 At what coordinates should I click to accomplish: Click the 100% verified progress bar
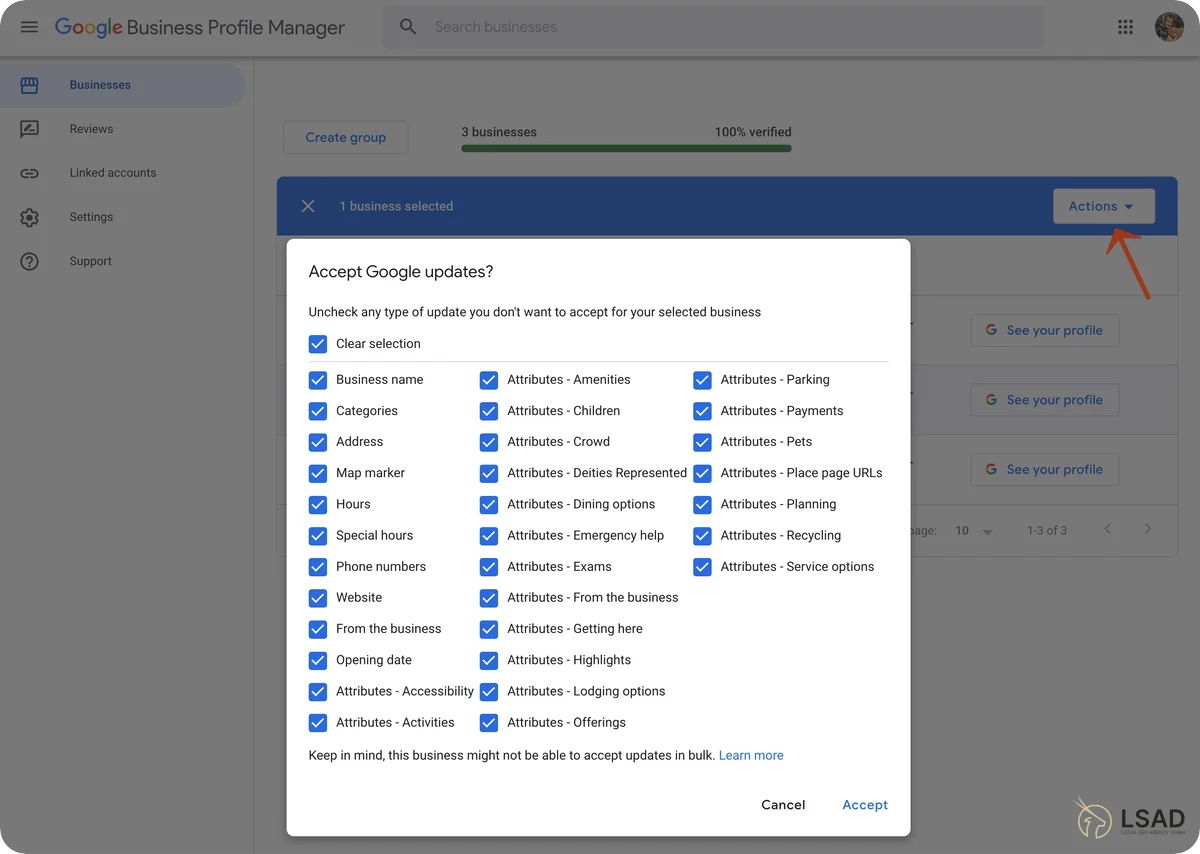coord(626,149)
